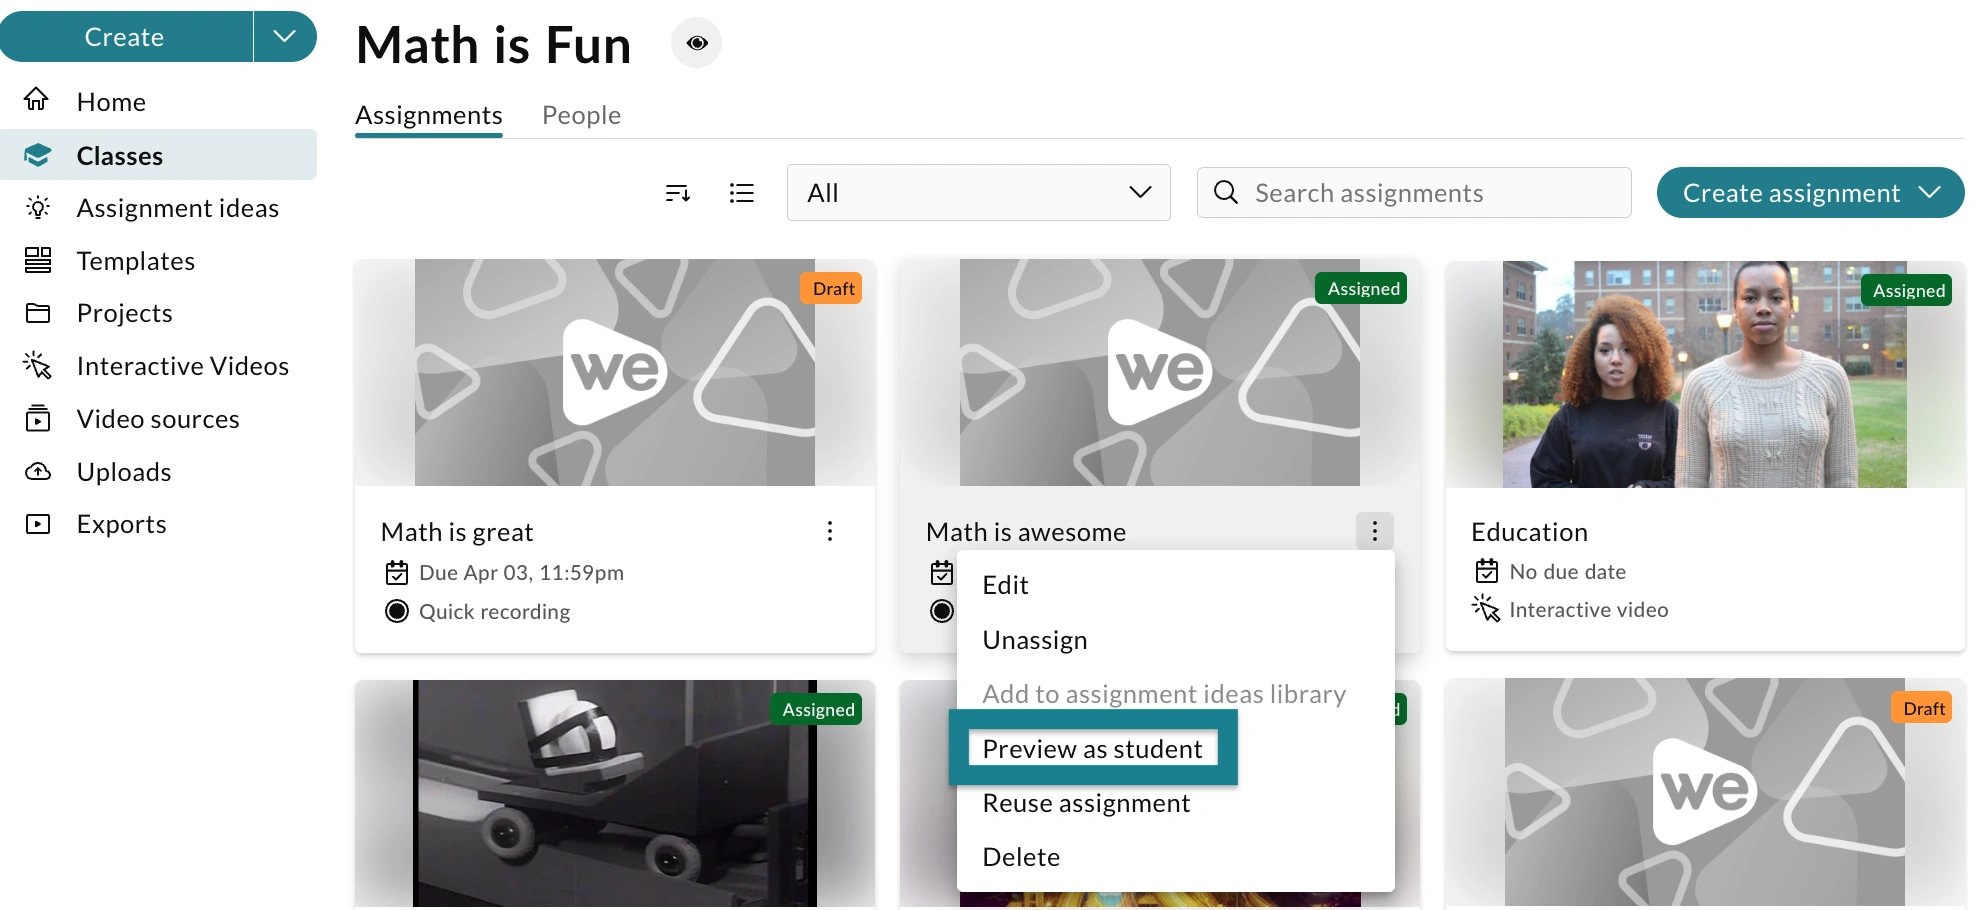Viewport: 1983px width, 910px height.
Task: Click the Home house icon
Action: pyautogui.click(x=37, y=99)
